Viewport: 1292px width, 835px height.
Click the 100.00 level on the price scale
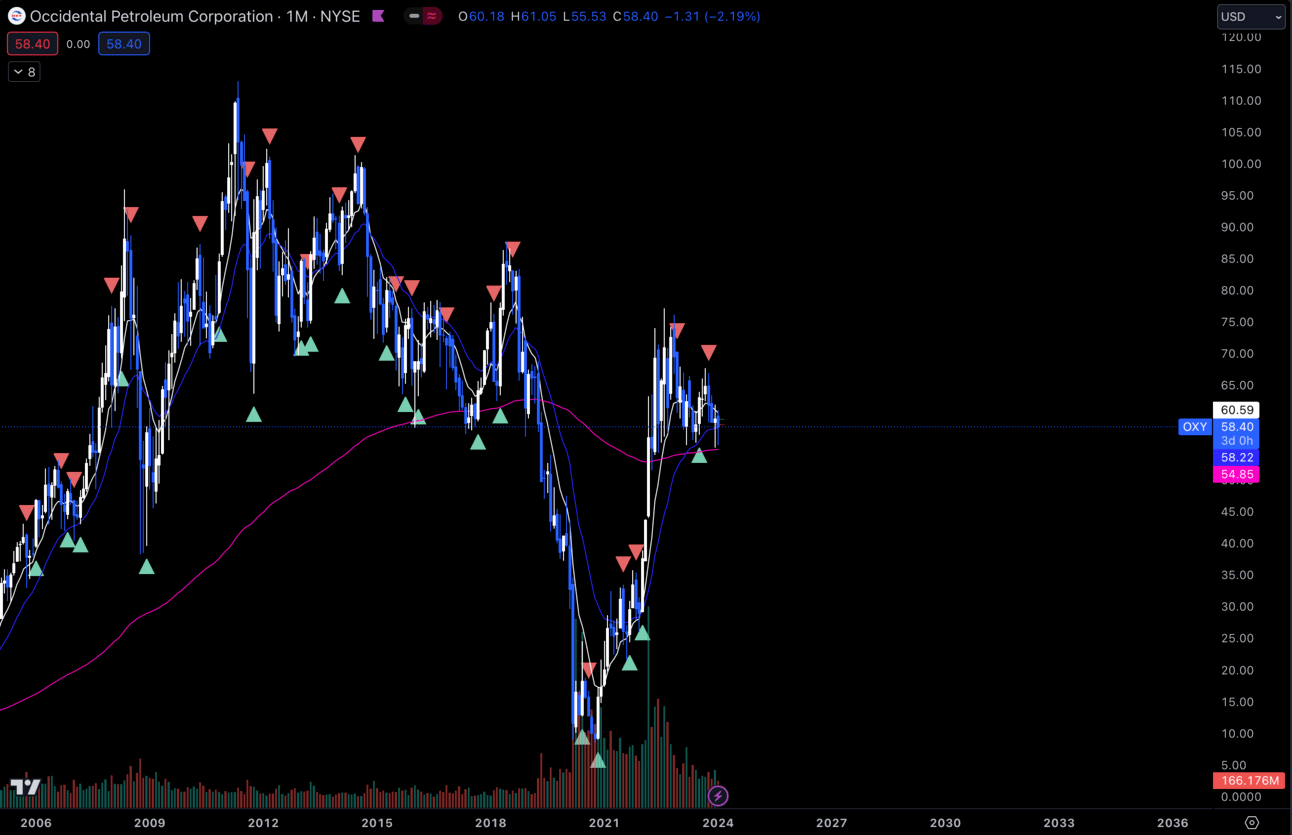pyautogui.click(x=1241, y=164)
